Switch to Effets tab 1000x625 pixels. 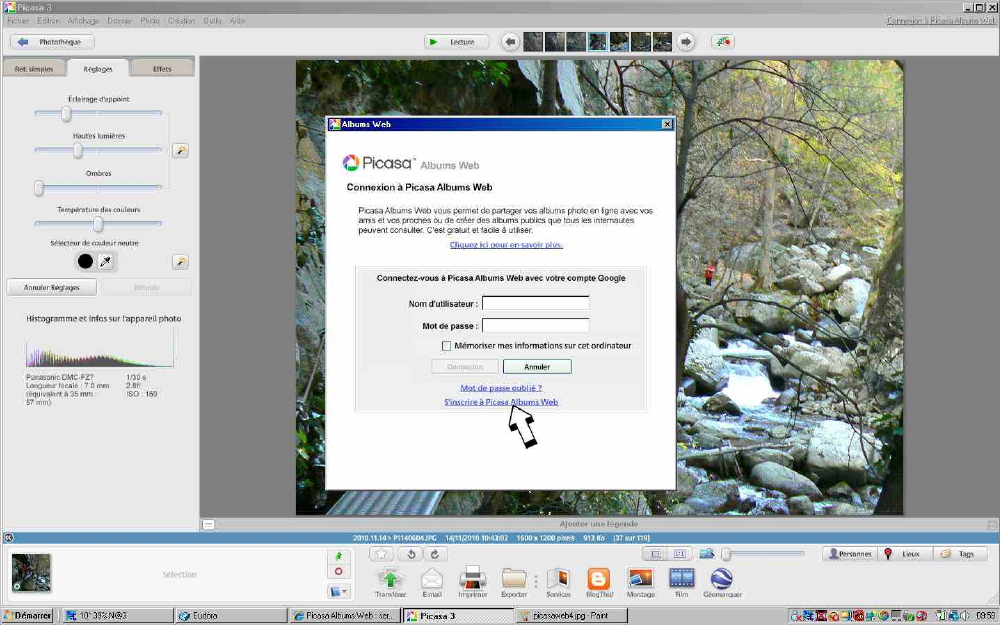(162, 68)
